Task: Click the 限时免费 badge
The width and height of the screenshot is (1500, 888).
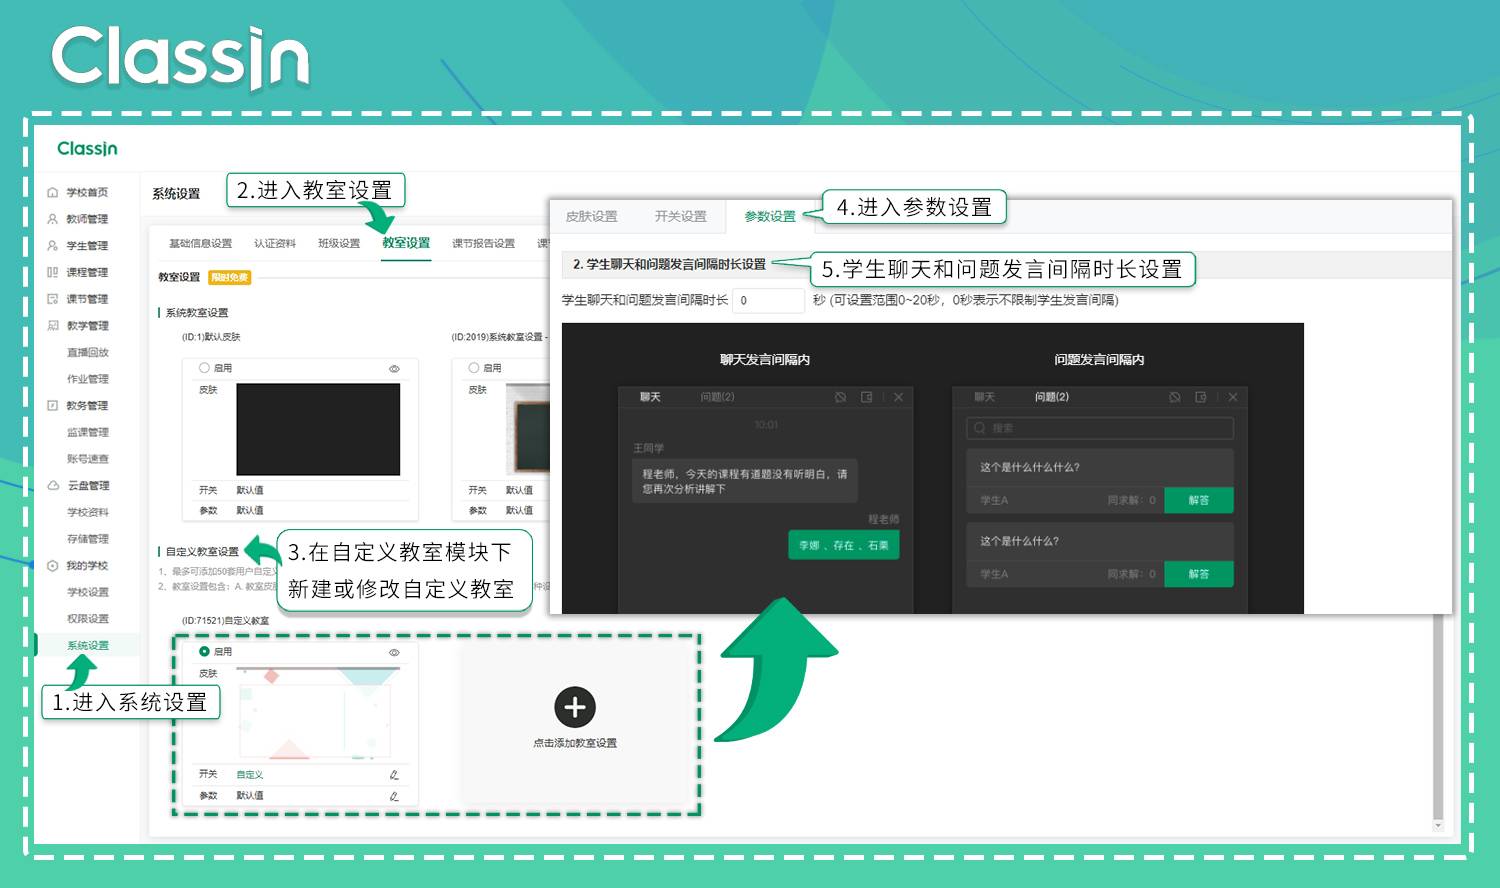Action: [x=230, y=277]
